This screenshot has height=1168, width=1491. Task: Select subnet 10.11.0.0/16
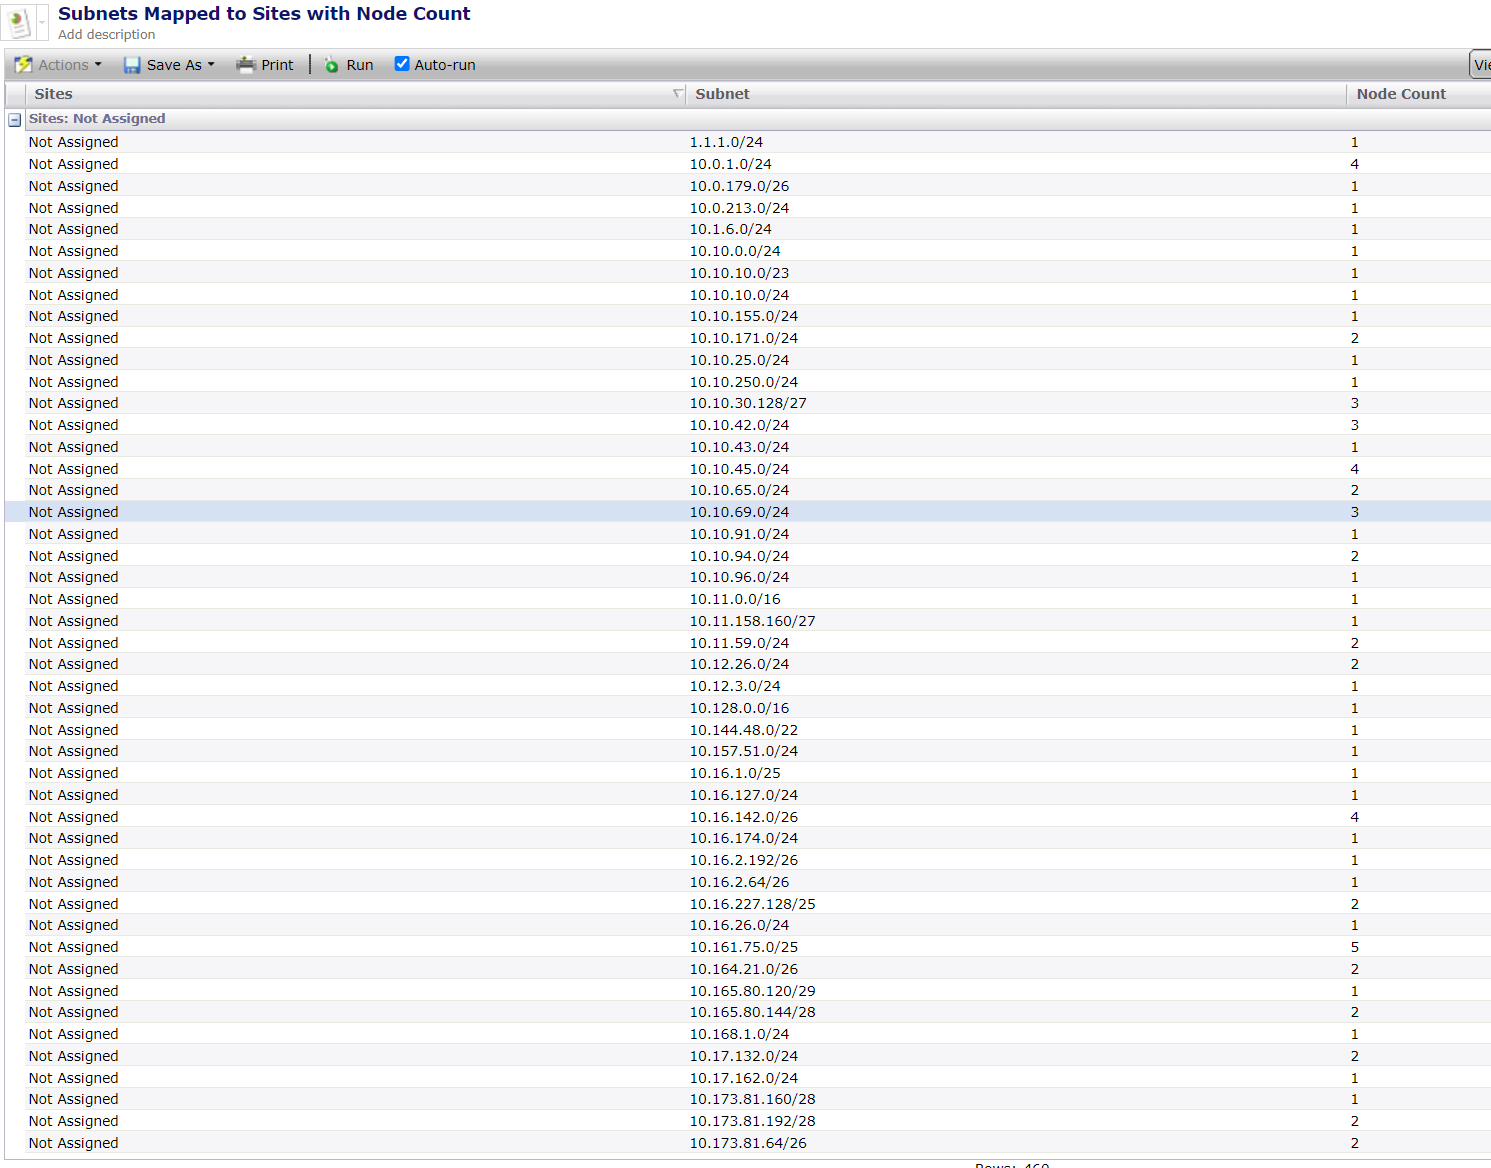click(x=735, y=599)
